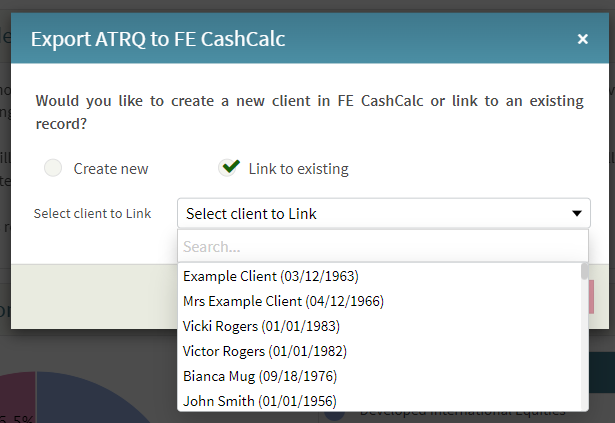Pick Vicki Rogers (01/01/1983) from list
The width and height of the screenshot is (615, 423).
click(379, 326)
